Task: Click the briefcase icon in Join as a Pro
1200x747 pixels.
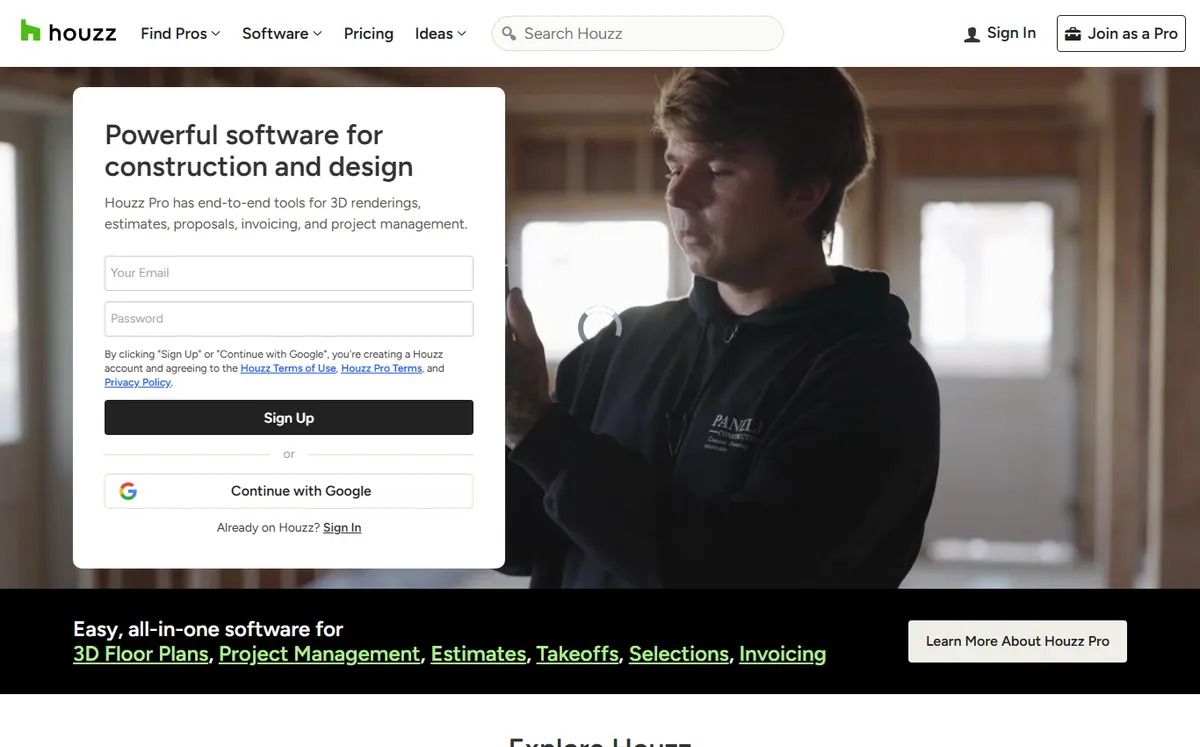Action: coord(1073,34)
